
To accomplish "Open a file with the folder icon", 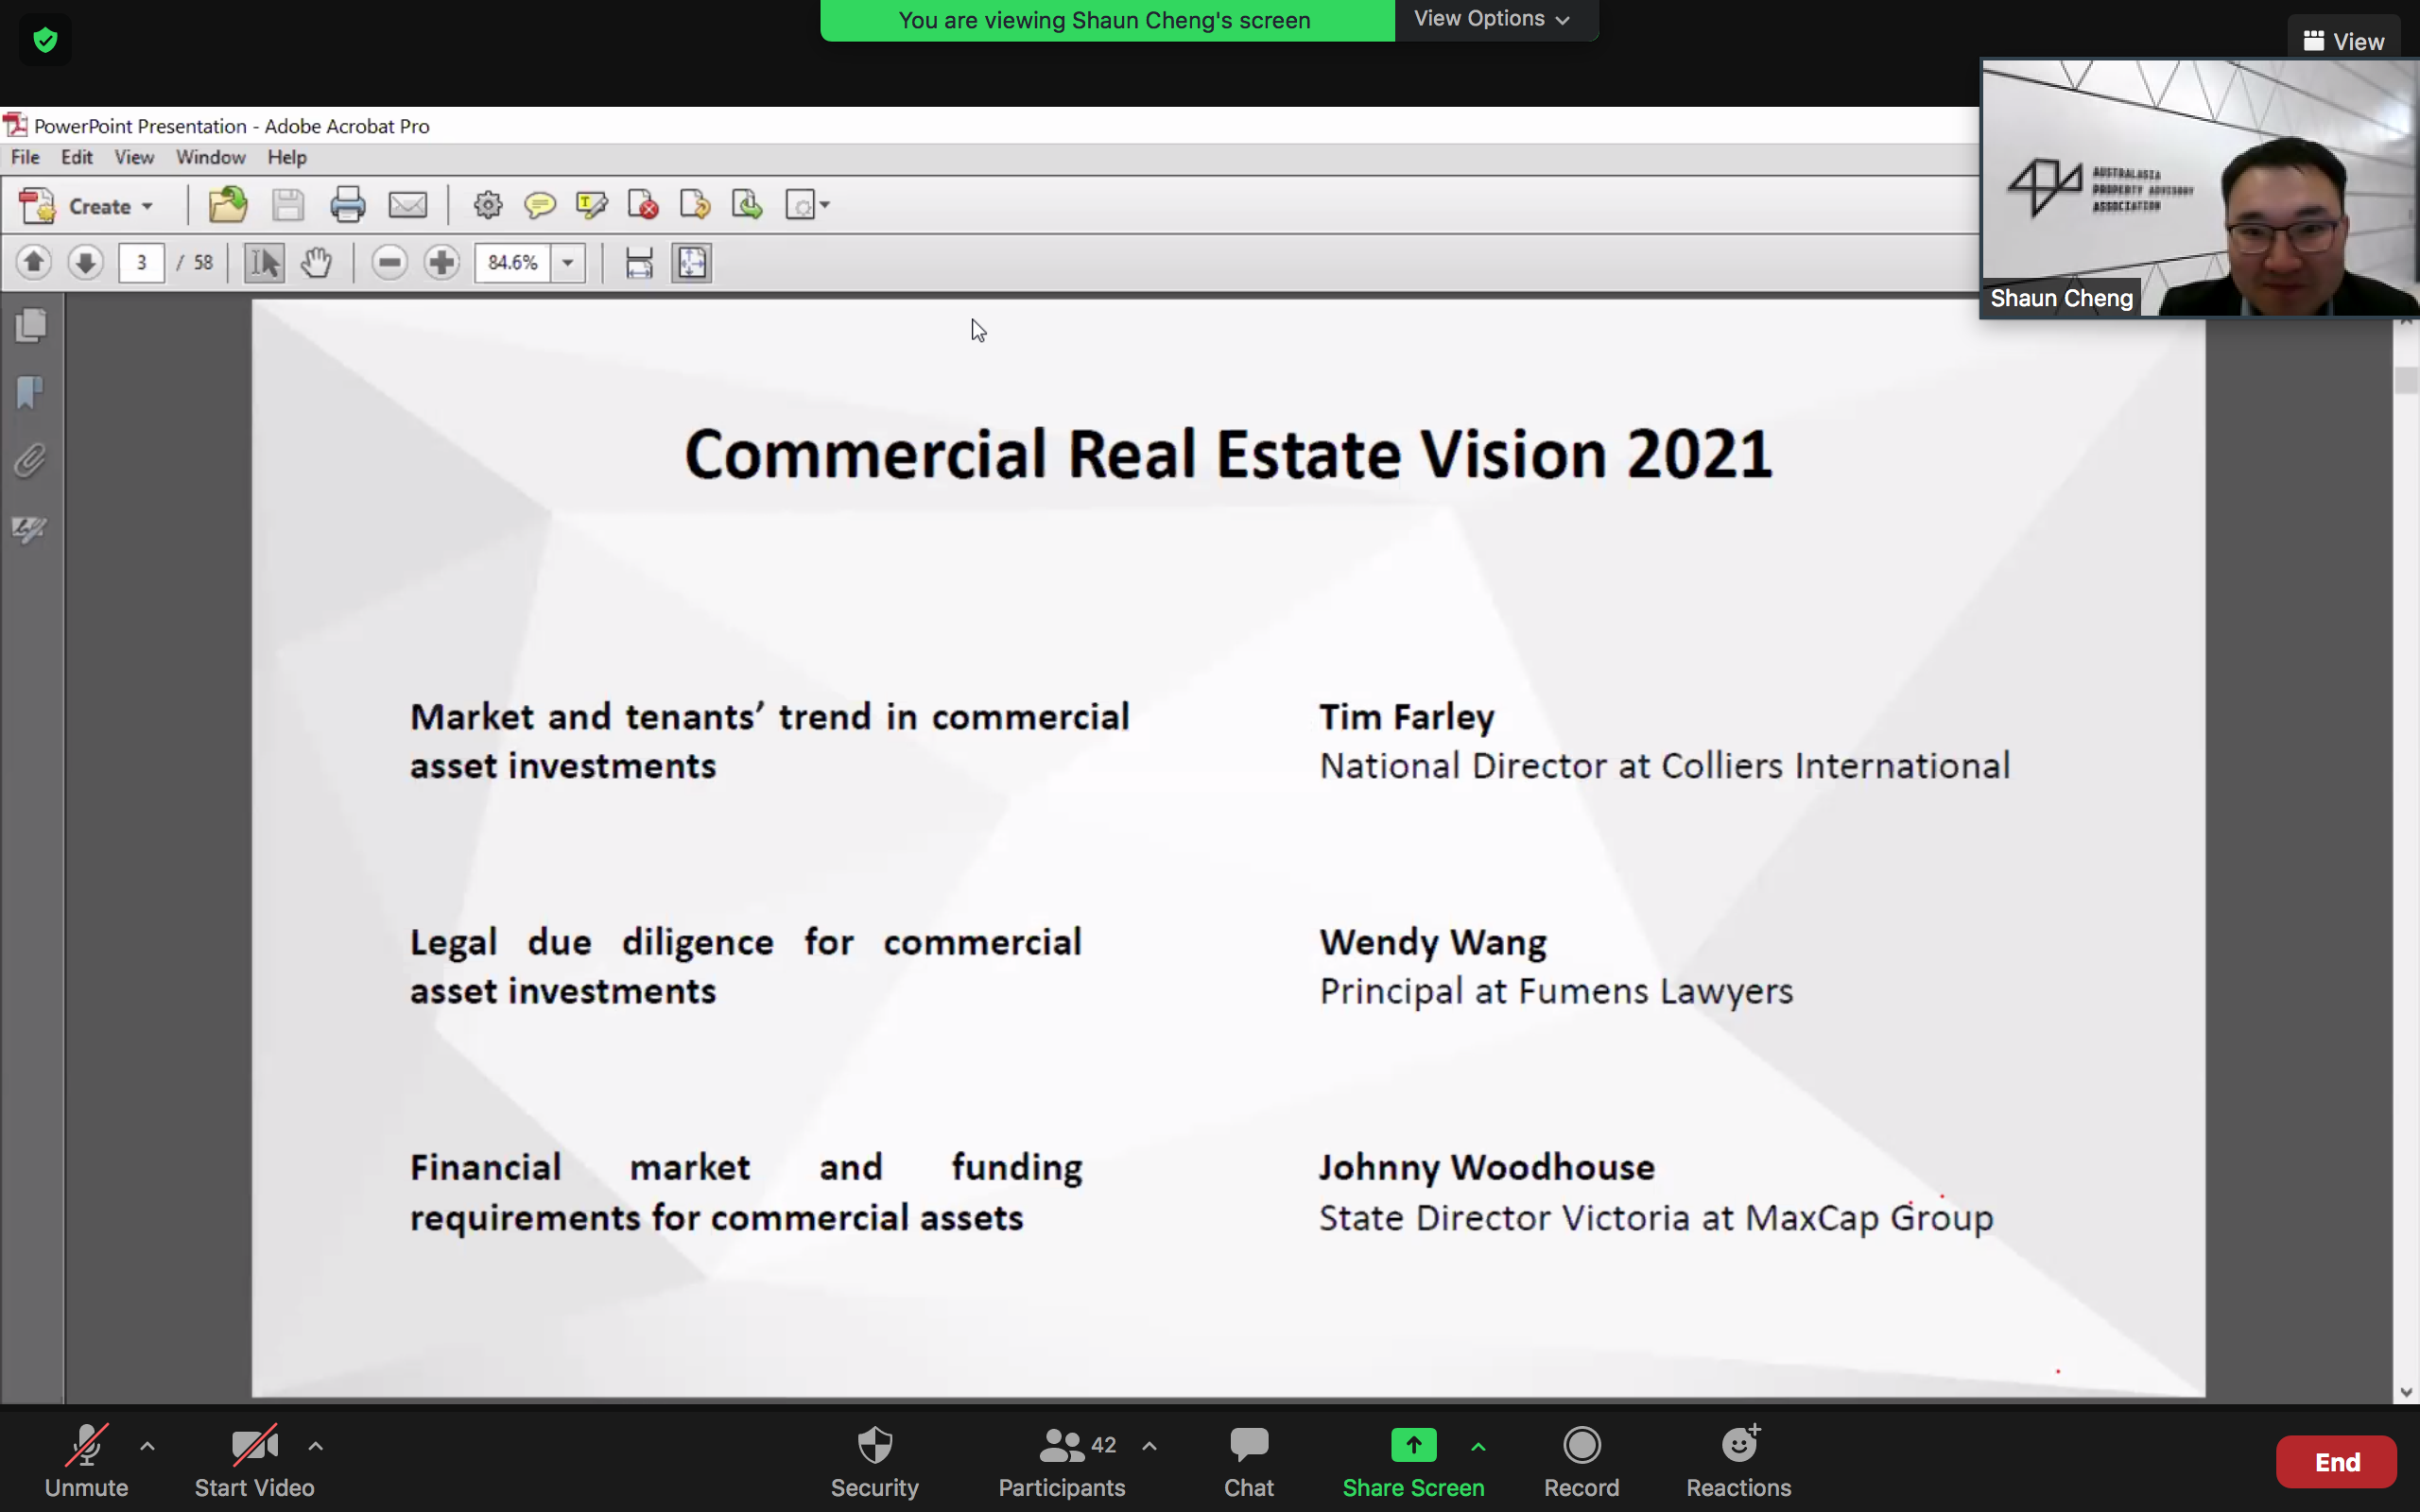I will [228, 205].
